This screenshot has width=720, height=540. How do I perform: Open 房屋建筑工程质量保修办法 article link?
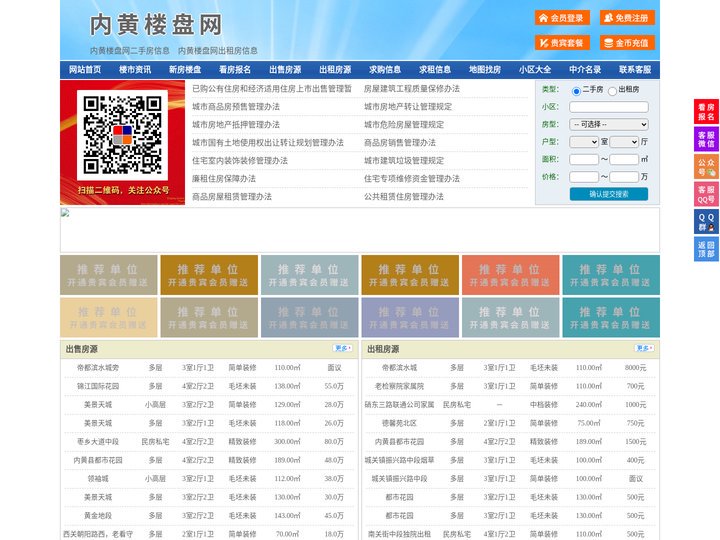coord(412,89)
